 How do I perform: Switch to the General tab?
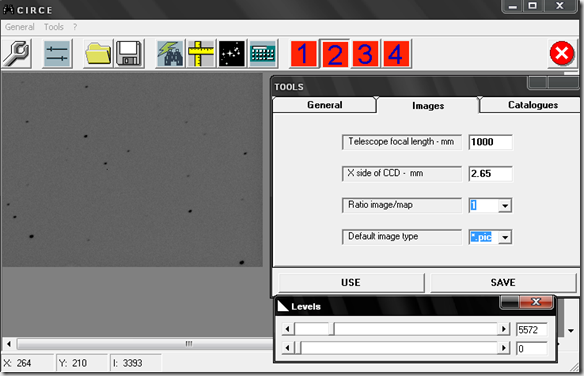324,105
